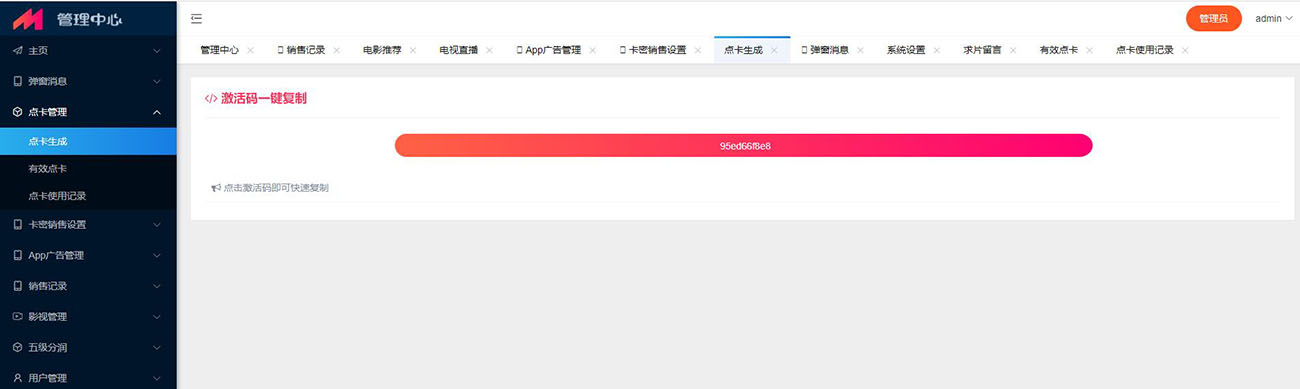
Task: Click the phone icon beside 销售记录 in sidebar
Action: click(17, 286)
